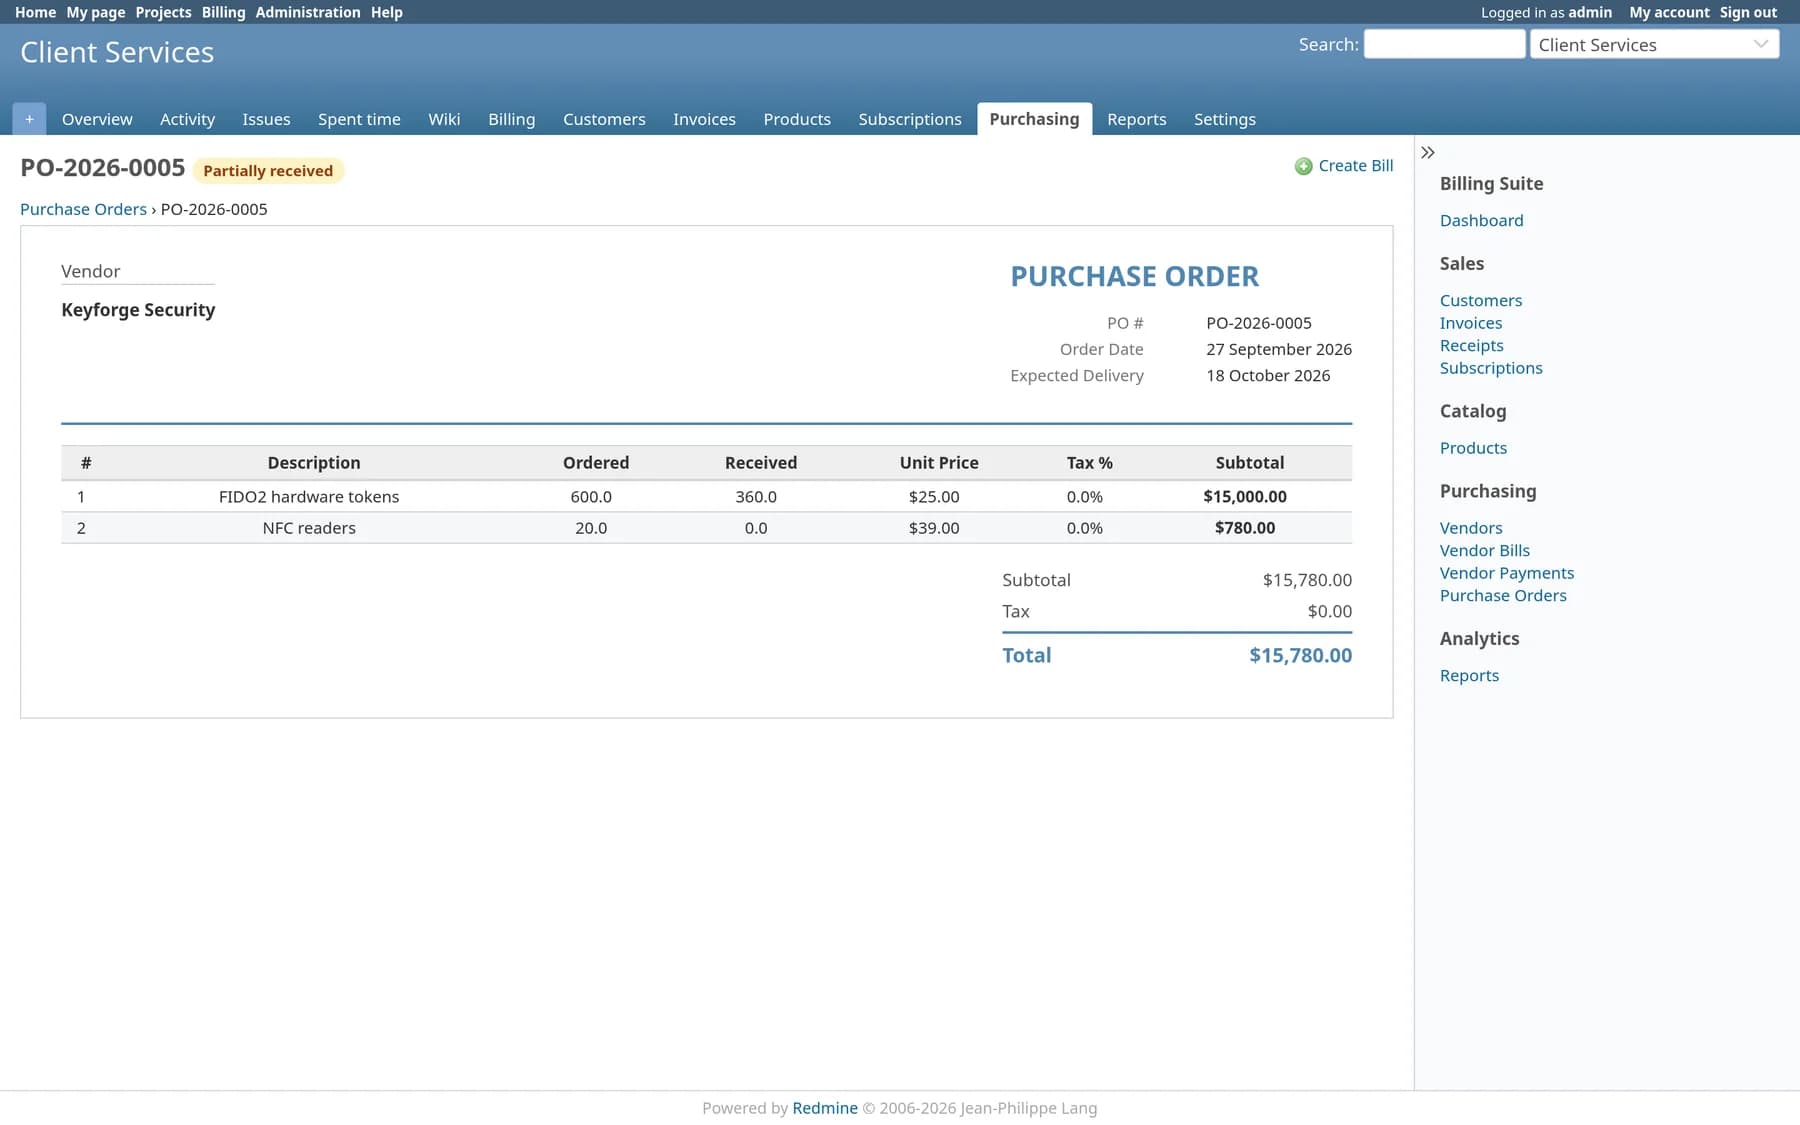Open the Customers tab

pos(604,119)
